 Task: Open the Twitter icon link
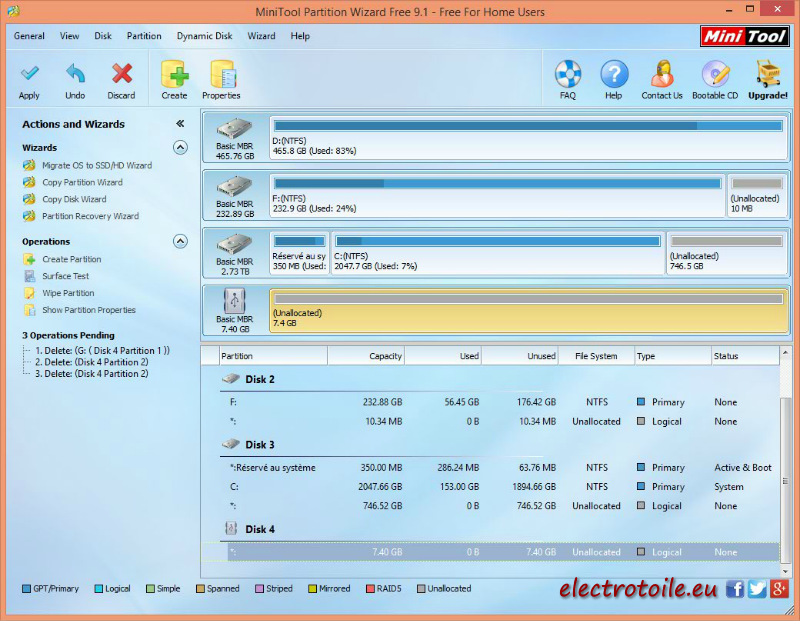point(757,589)
